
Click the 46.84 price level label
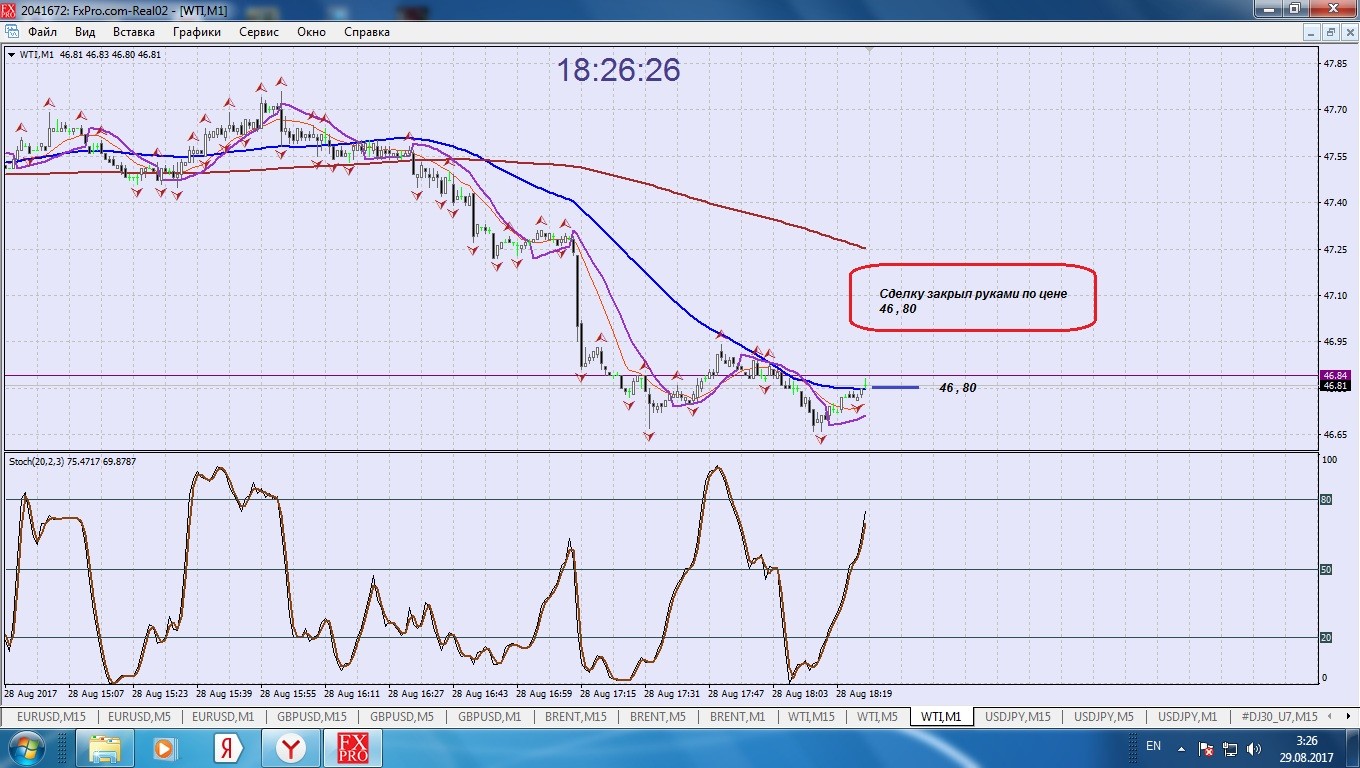point(1334,375)
